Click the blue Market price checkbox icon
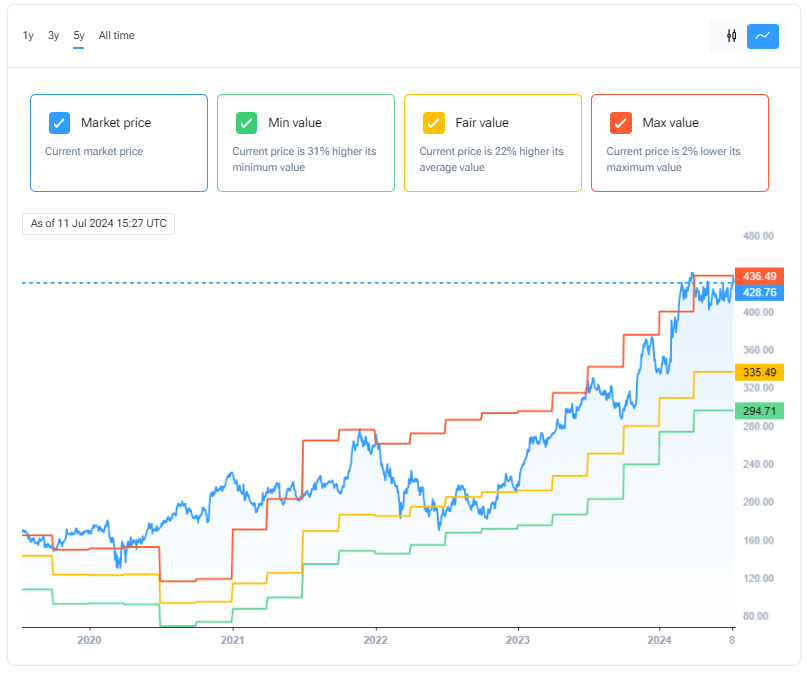 point(58,122)
